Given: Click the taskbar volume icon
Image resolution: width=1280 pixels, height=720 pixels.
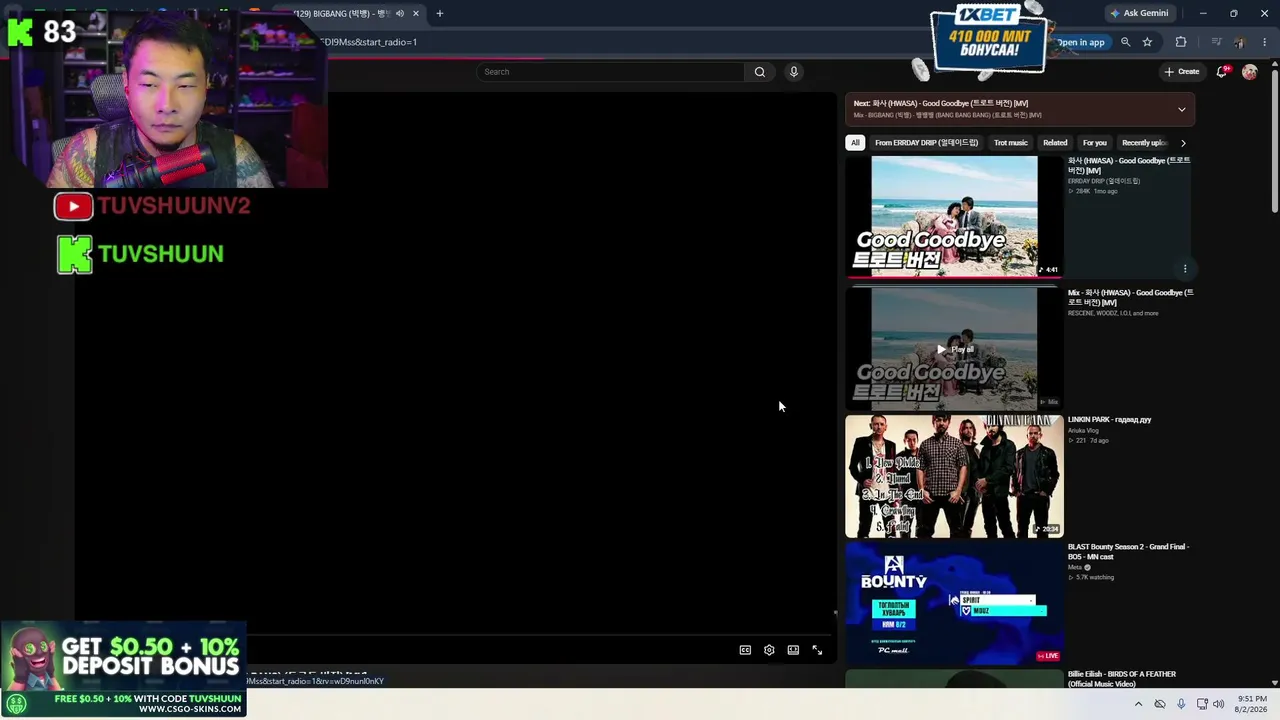Looking at the screenshot, I should (x=1219, y=704).
